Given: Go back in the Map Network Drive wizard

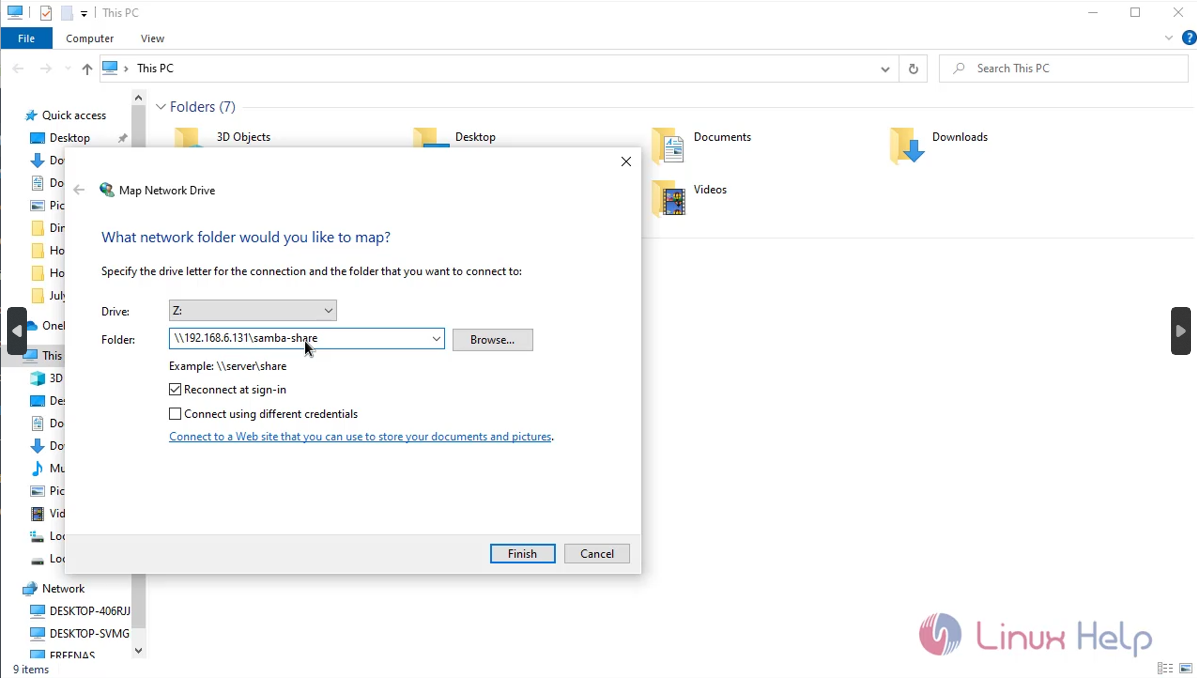Looking at the screenshot, I should pyautogui.click(x=79, y=190).
